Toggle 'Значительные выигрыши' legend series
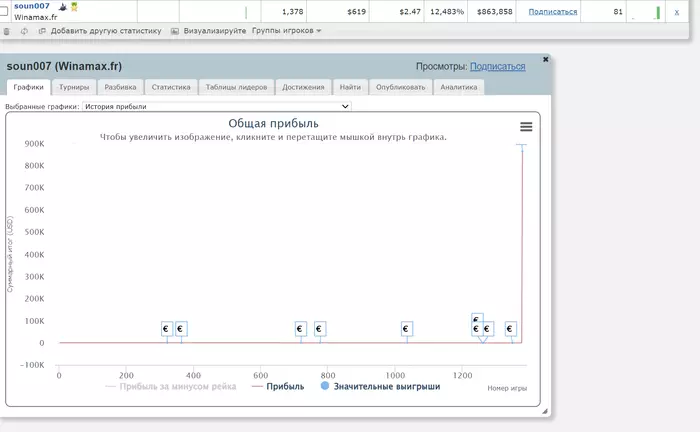 [381, 386]
